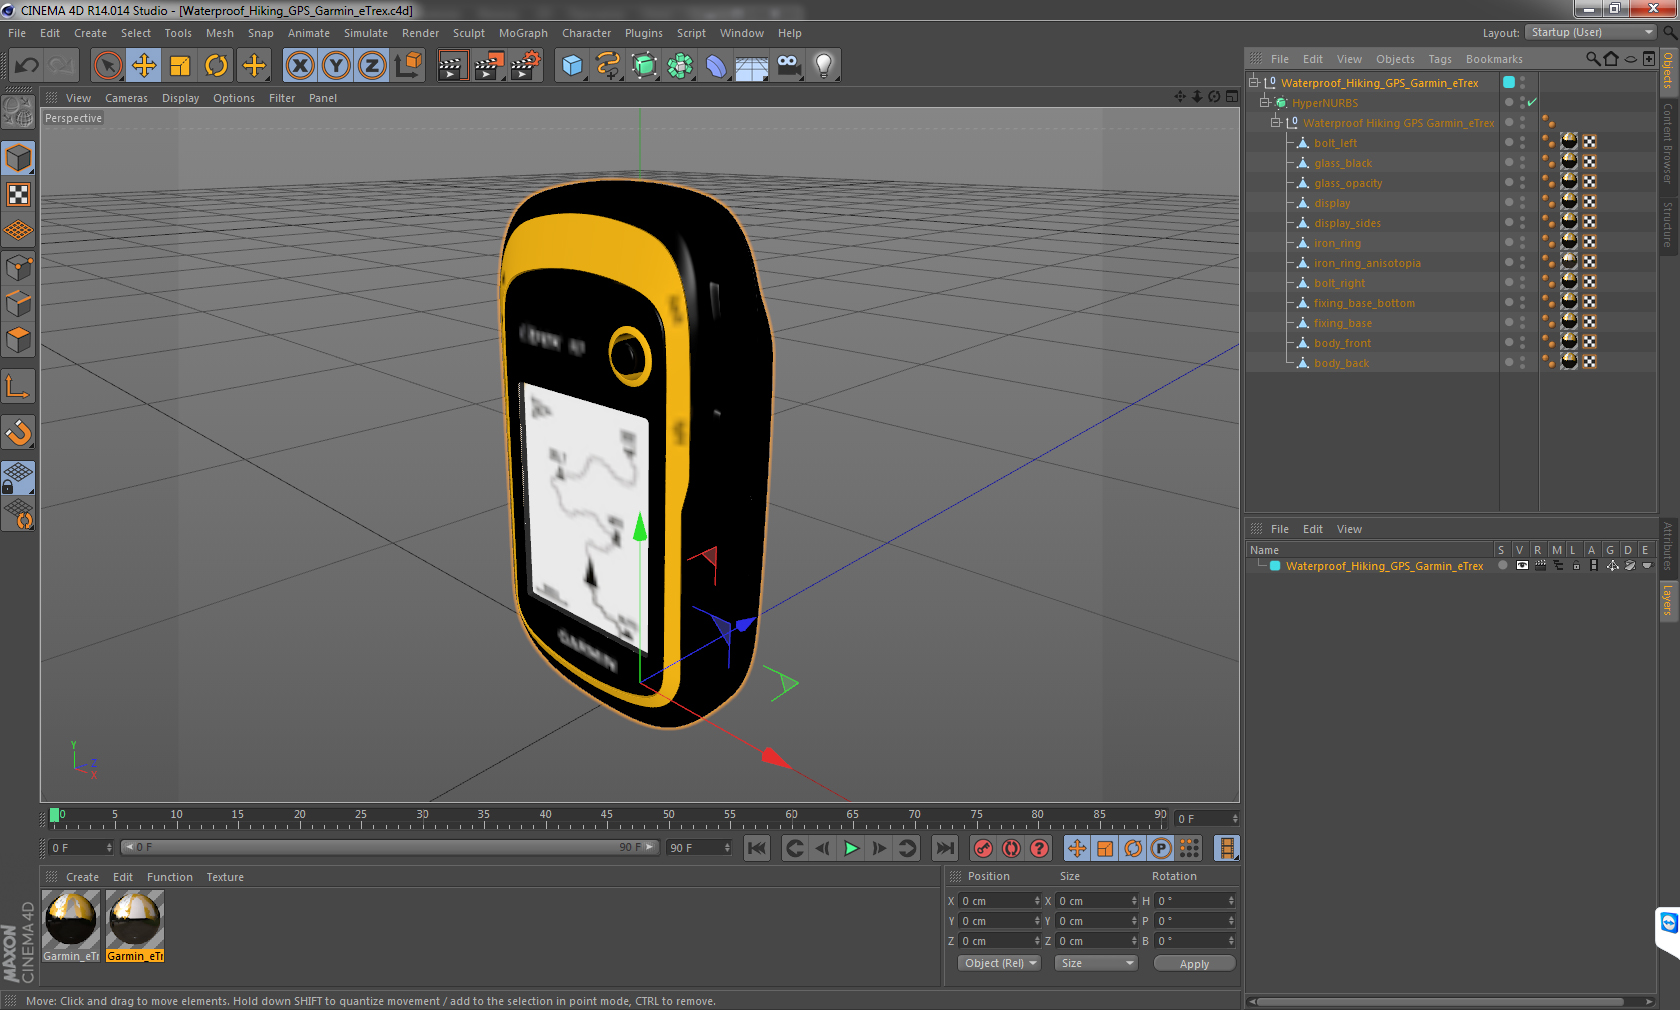Open the MoGraph menu
Viewport: 1680px width, 1010px height.
point(523,33)
